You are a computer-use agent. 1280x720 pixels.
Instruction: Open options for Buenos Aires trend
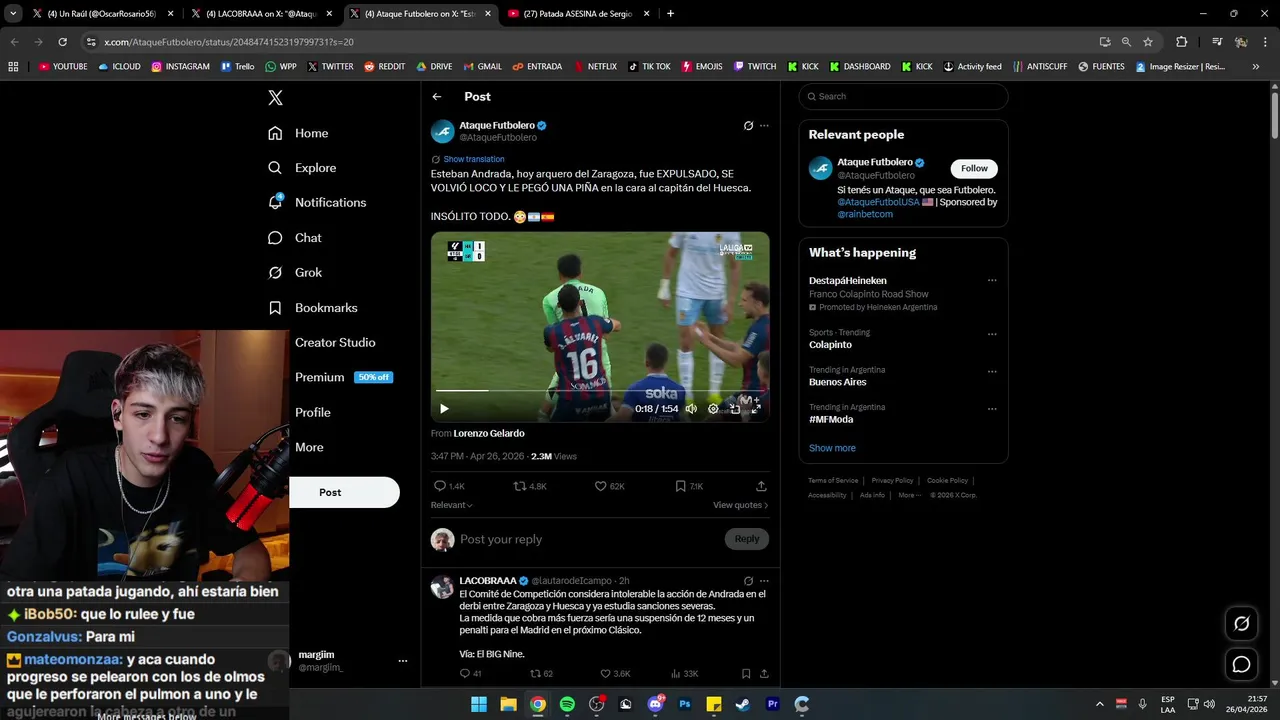(992, 371)
